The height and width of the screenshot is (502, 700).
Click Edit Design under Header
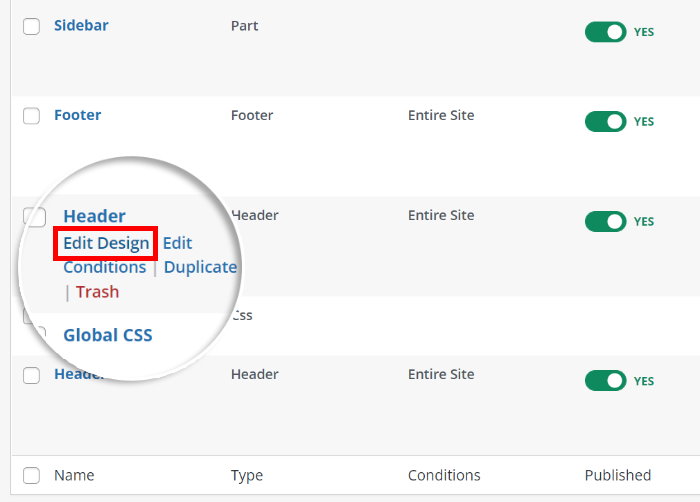pos(106,243)
